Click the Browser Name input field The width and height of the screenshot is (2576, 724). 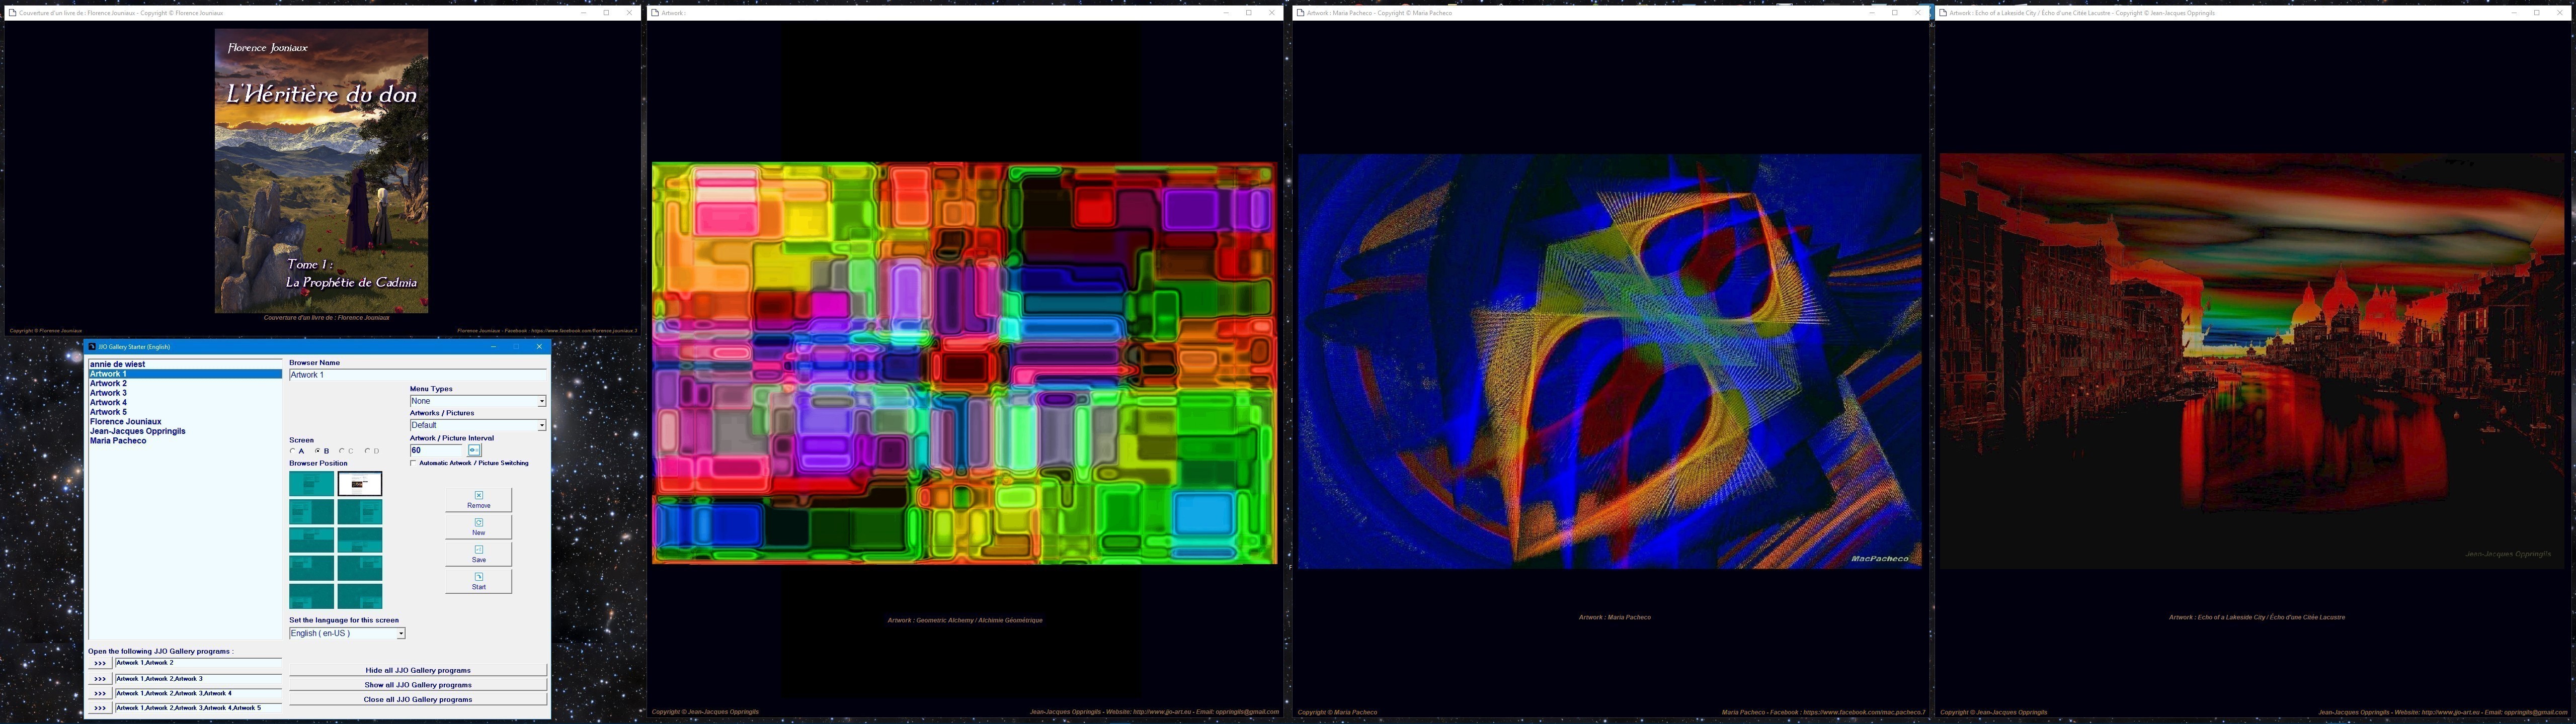click(417, 375)
